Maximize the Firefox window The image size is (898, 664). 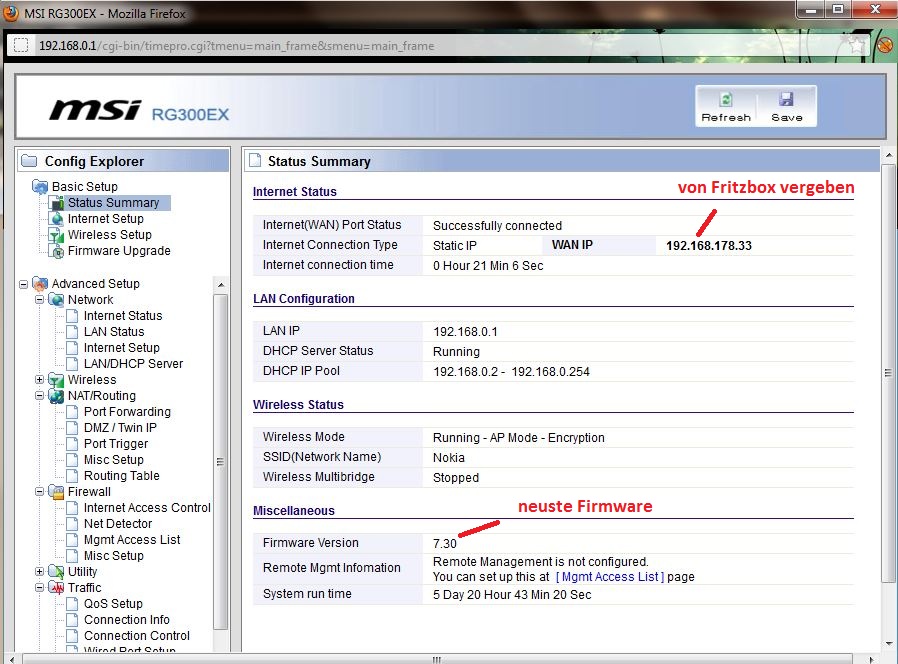click(838, 10)
